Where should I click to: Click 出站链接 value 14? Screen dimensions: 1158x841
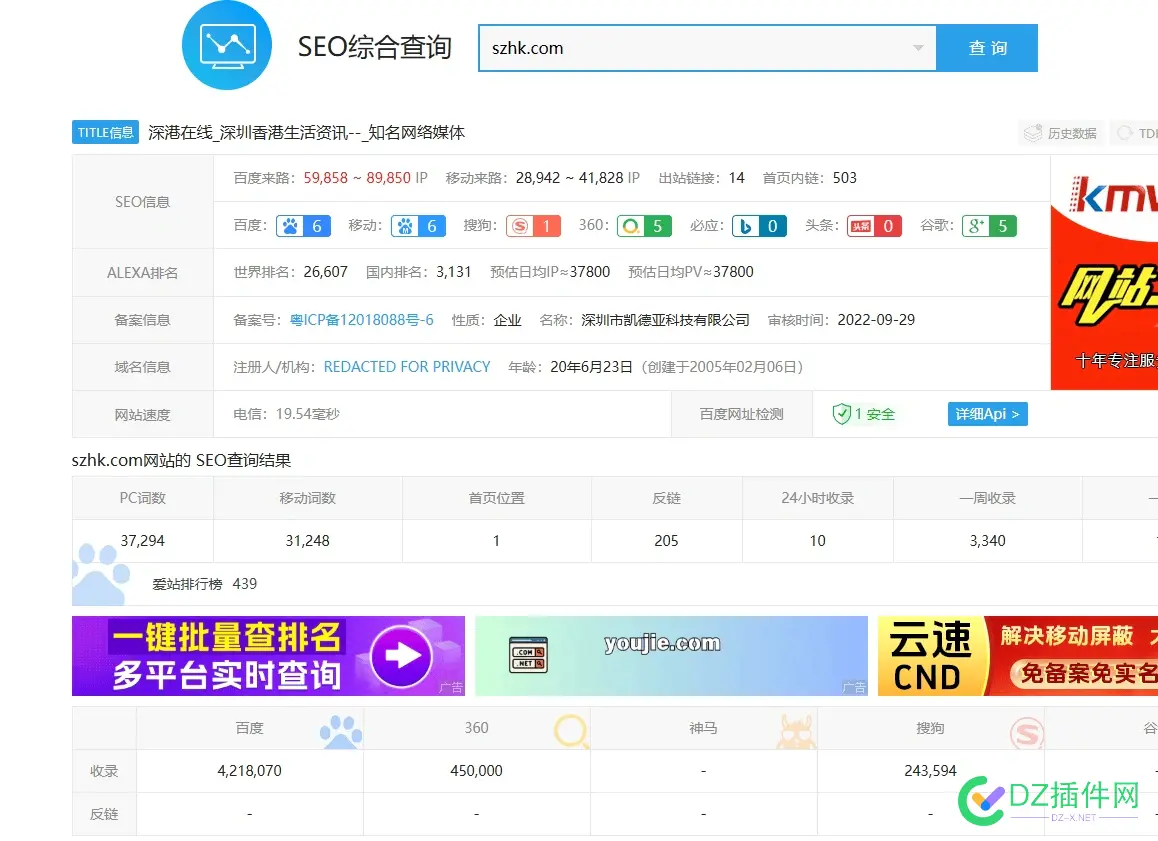736,178
